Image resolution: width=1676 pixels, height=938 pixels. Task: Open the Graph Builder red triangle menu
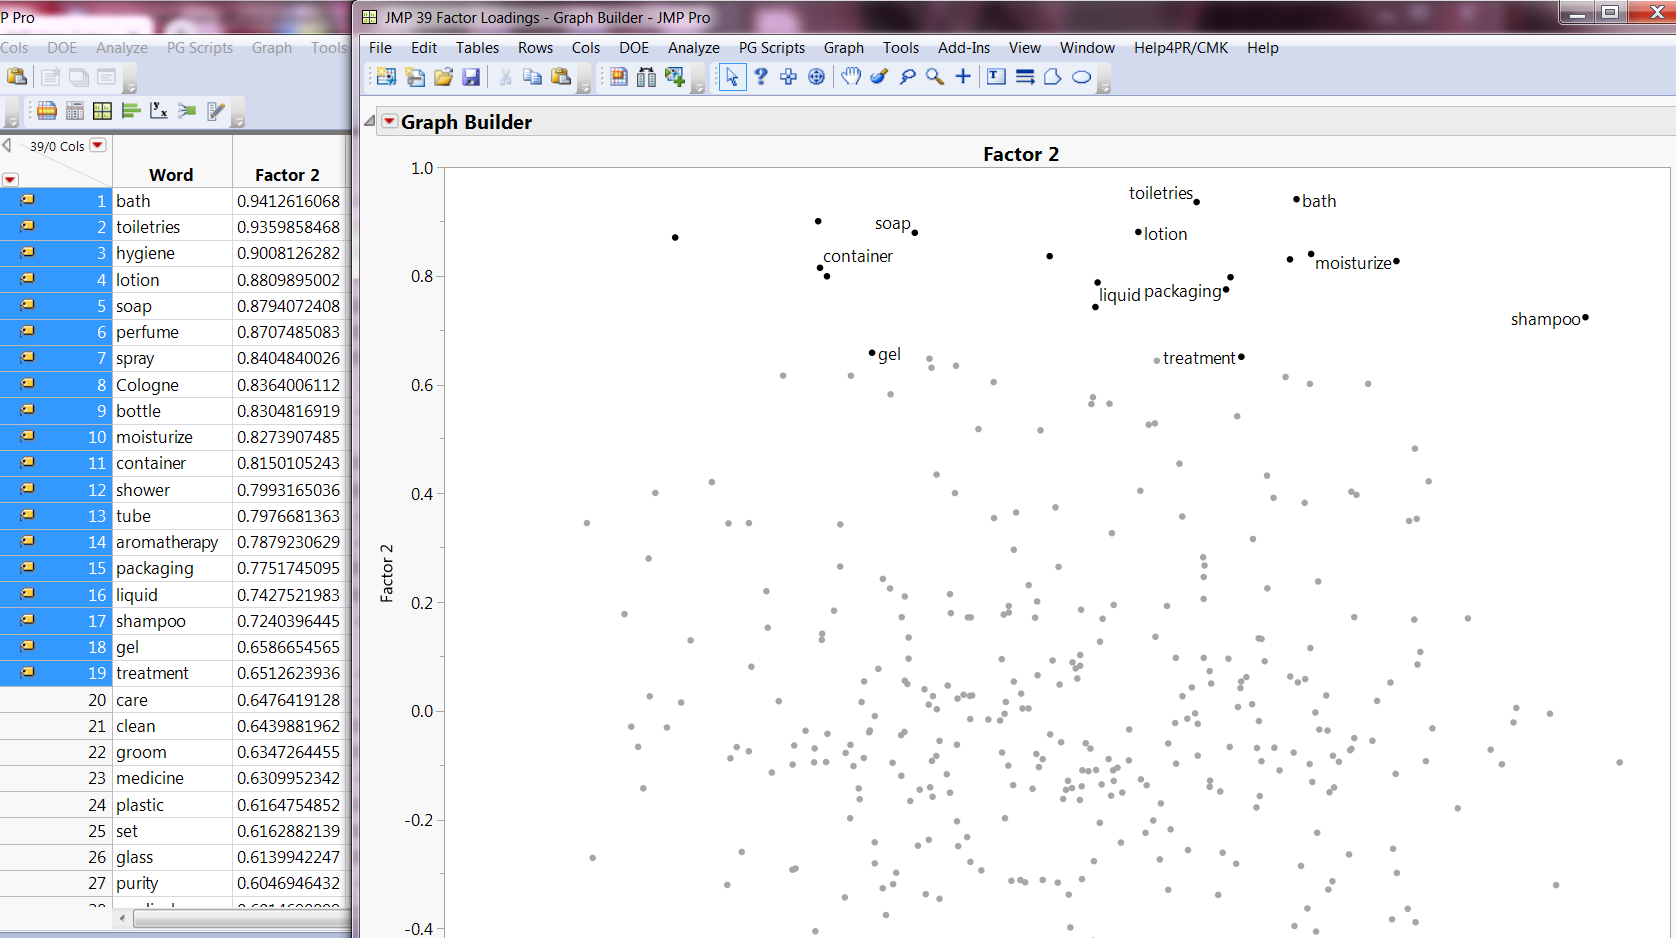[x=388, y=120]
